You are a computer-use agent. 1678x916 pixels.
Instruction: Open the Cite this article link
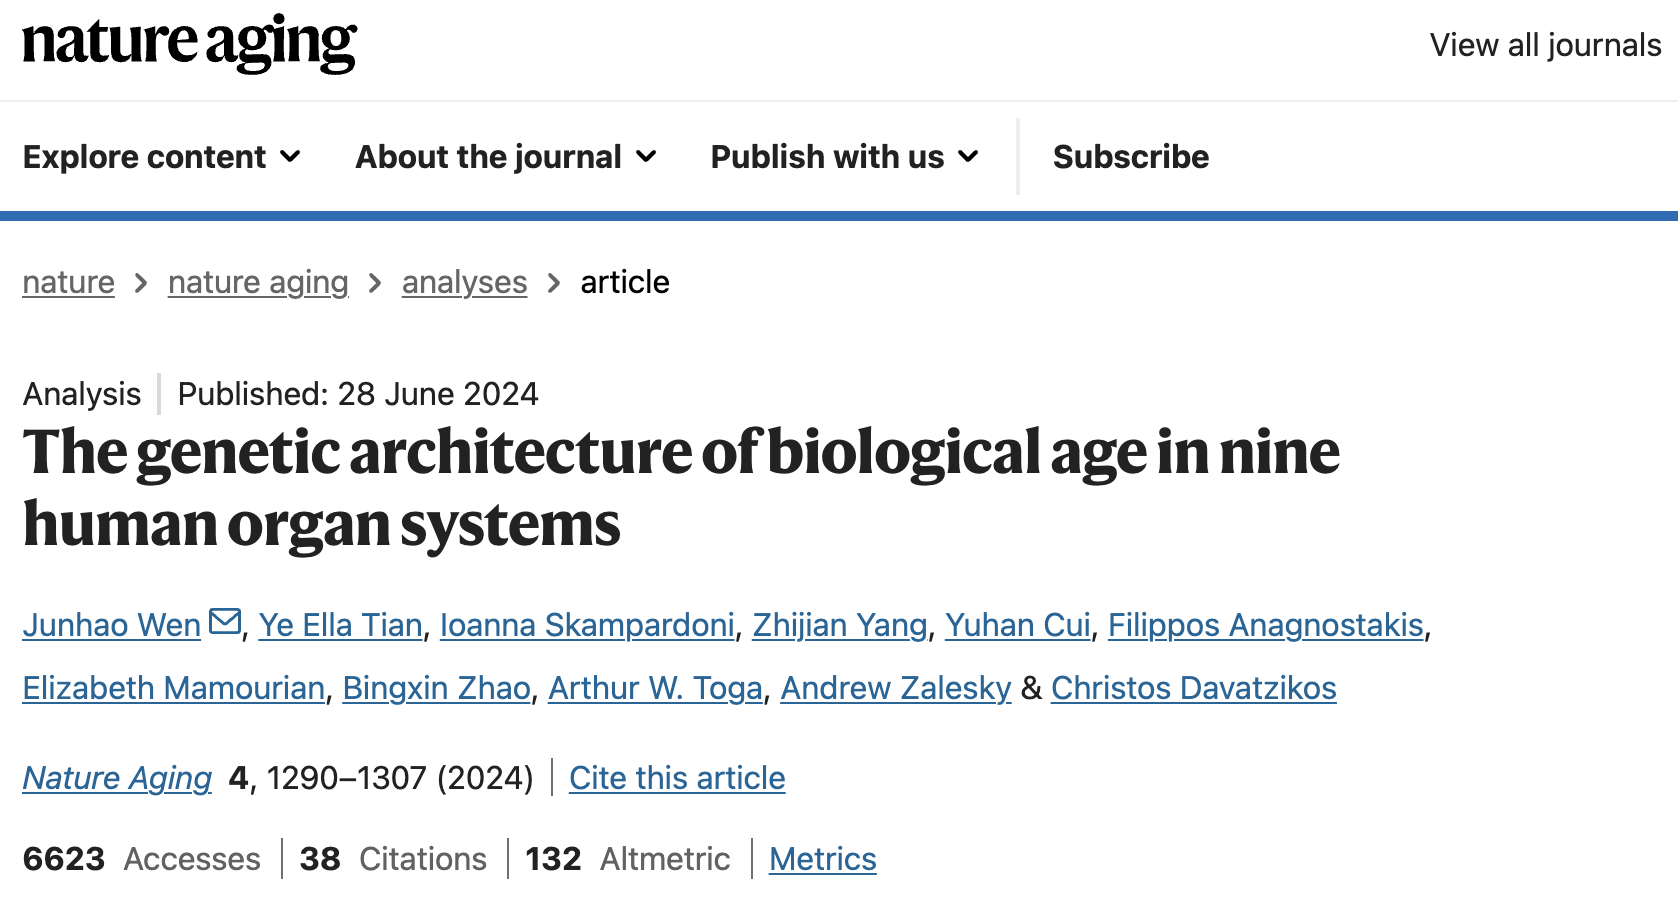tap(677, 778)
